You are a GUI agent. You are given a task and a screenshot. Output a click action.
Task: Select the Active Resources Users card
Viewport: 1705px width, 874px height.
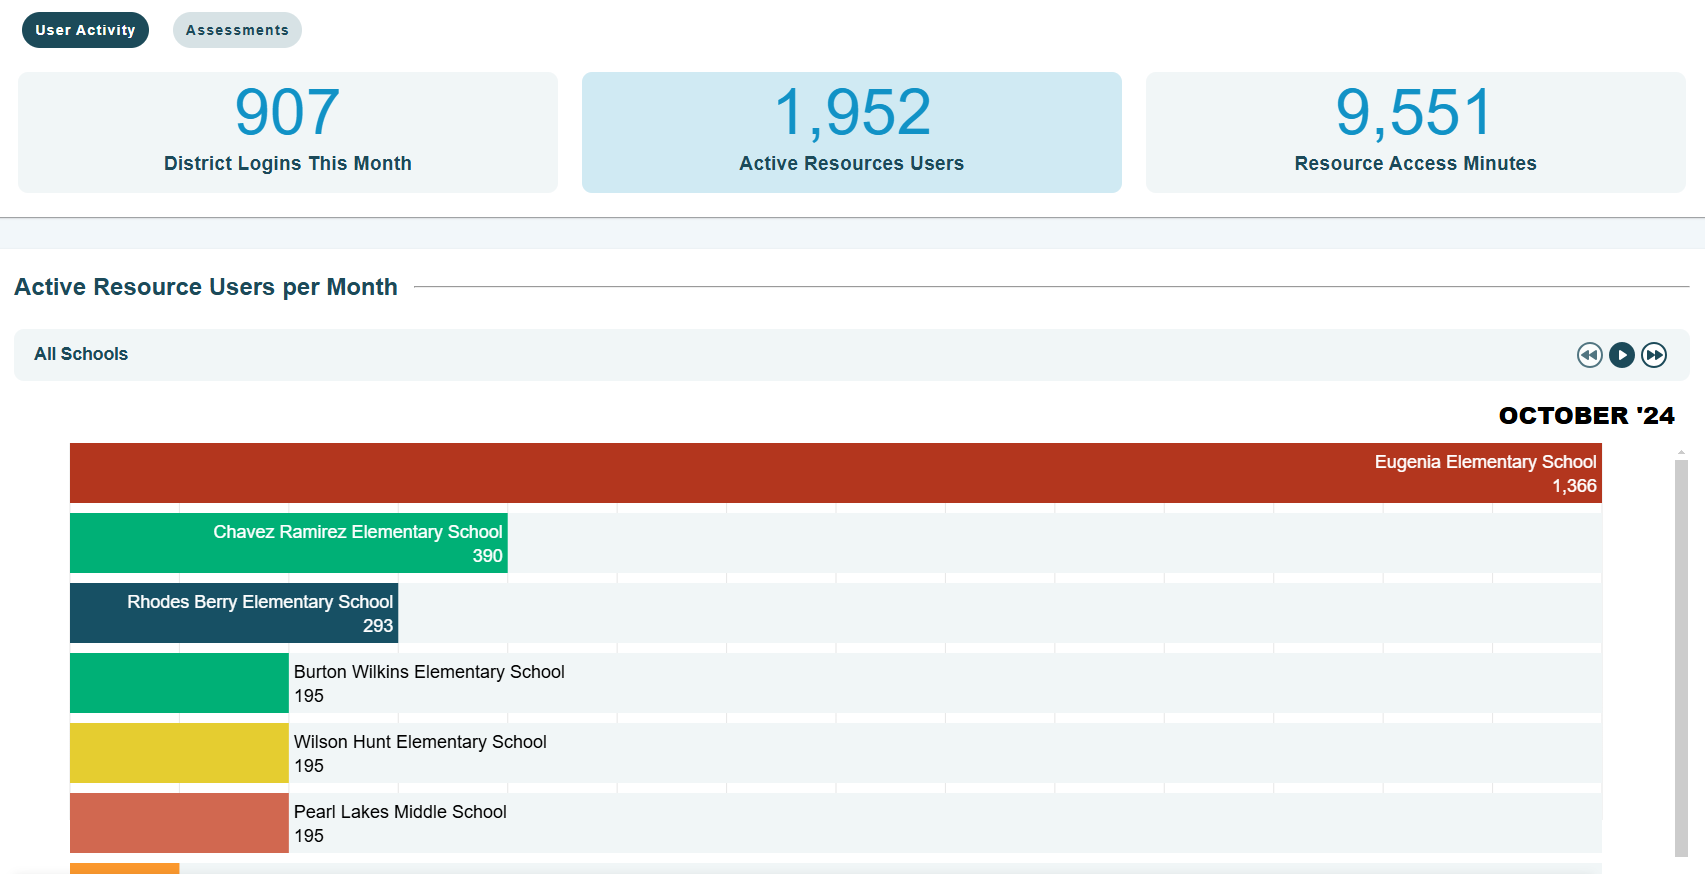852,132
